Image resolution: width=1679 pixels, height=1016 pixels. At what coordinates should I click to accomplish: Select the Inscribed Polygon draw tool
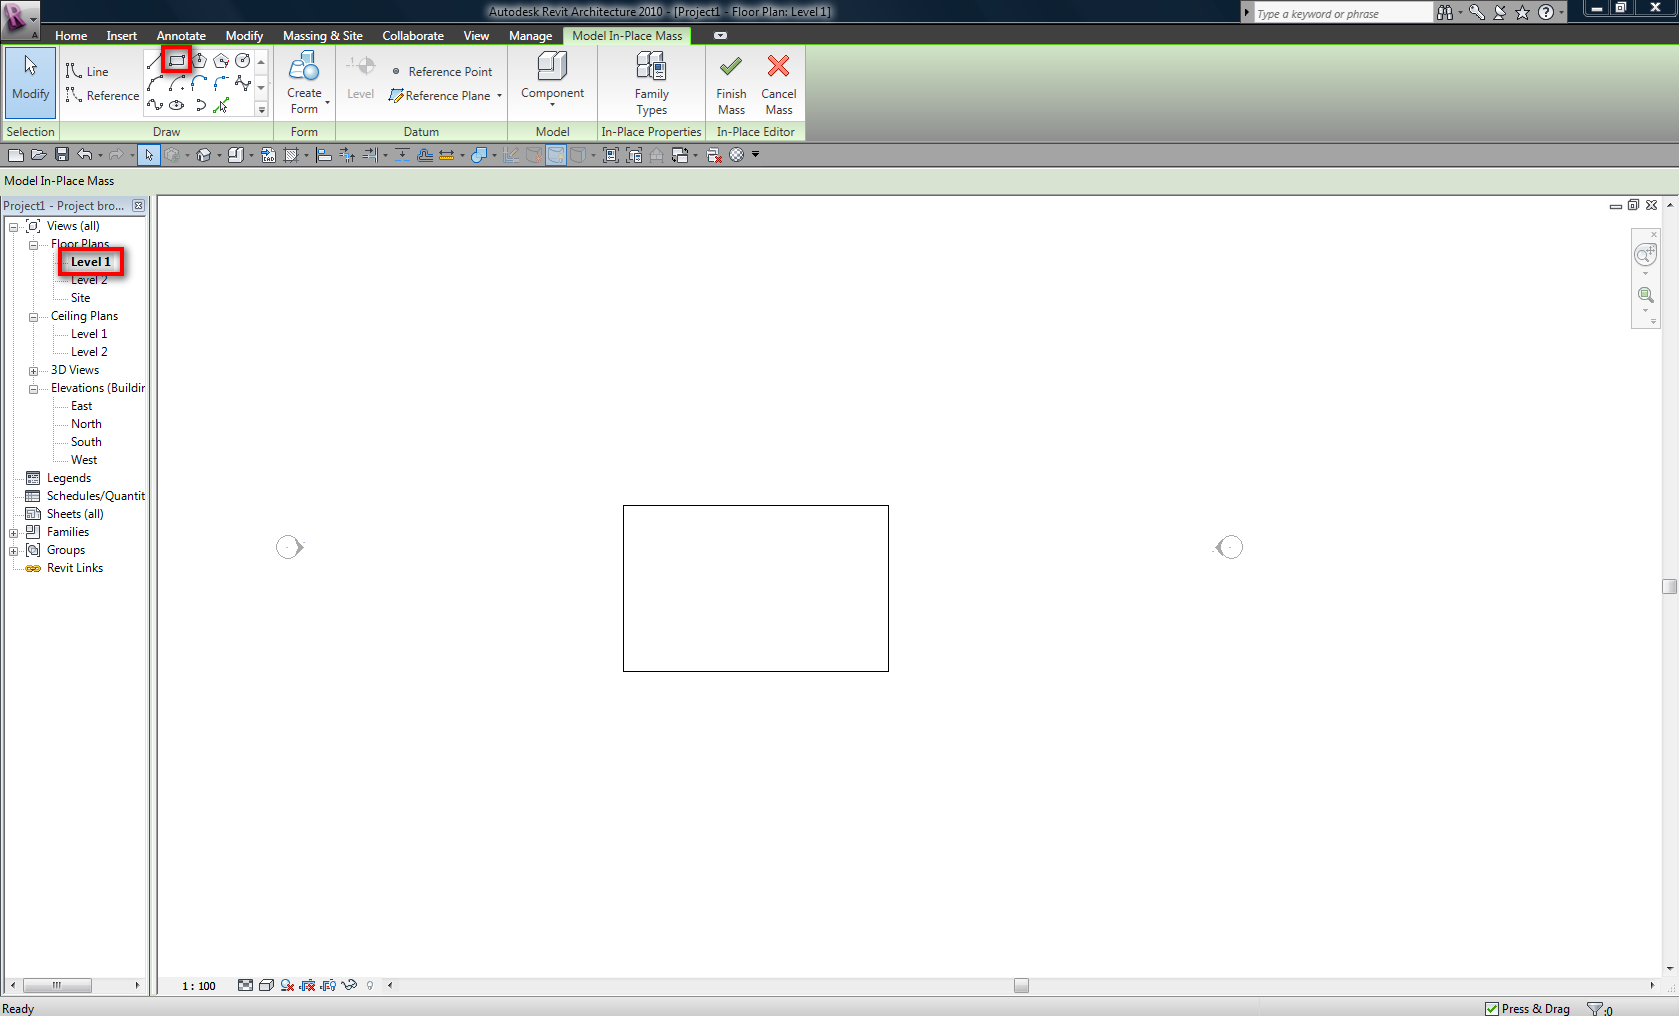point(199,61)
